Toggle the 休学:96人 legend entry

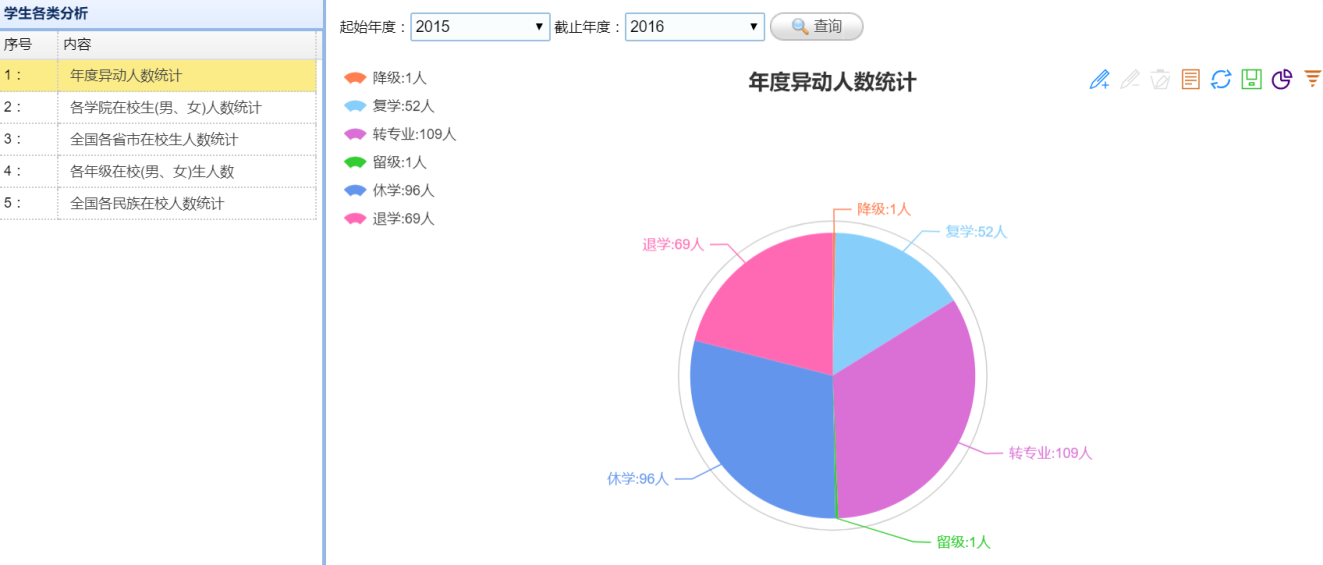pyautogui.click(x=389, y=190)
